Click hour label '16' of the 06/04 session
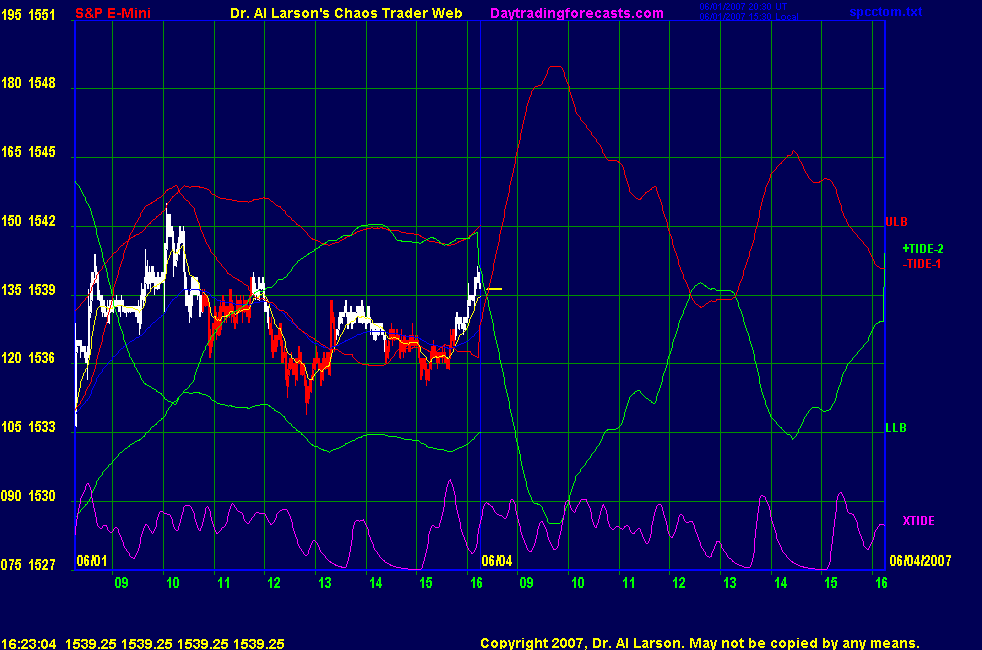 [x=881, y=583]
